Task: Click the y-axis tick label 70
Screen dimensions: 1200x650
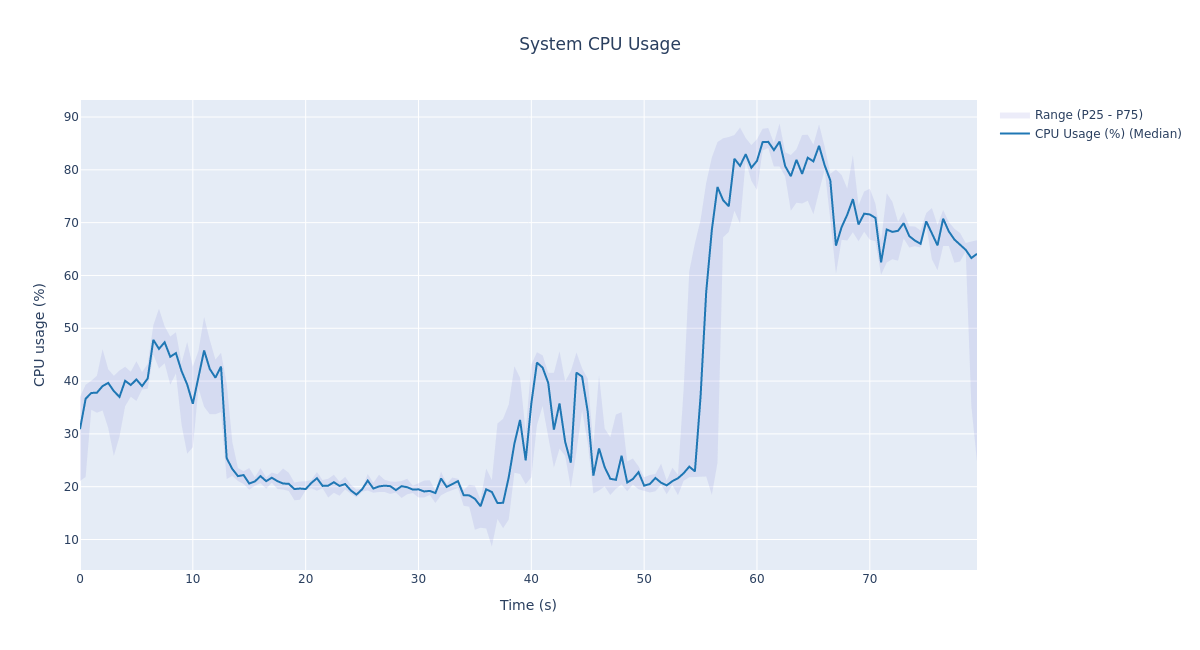Action: tap(71, 223)
